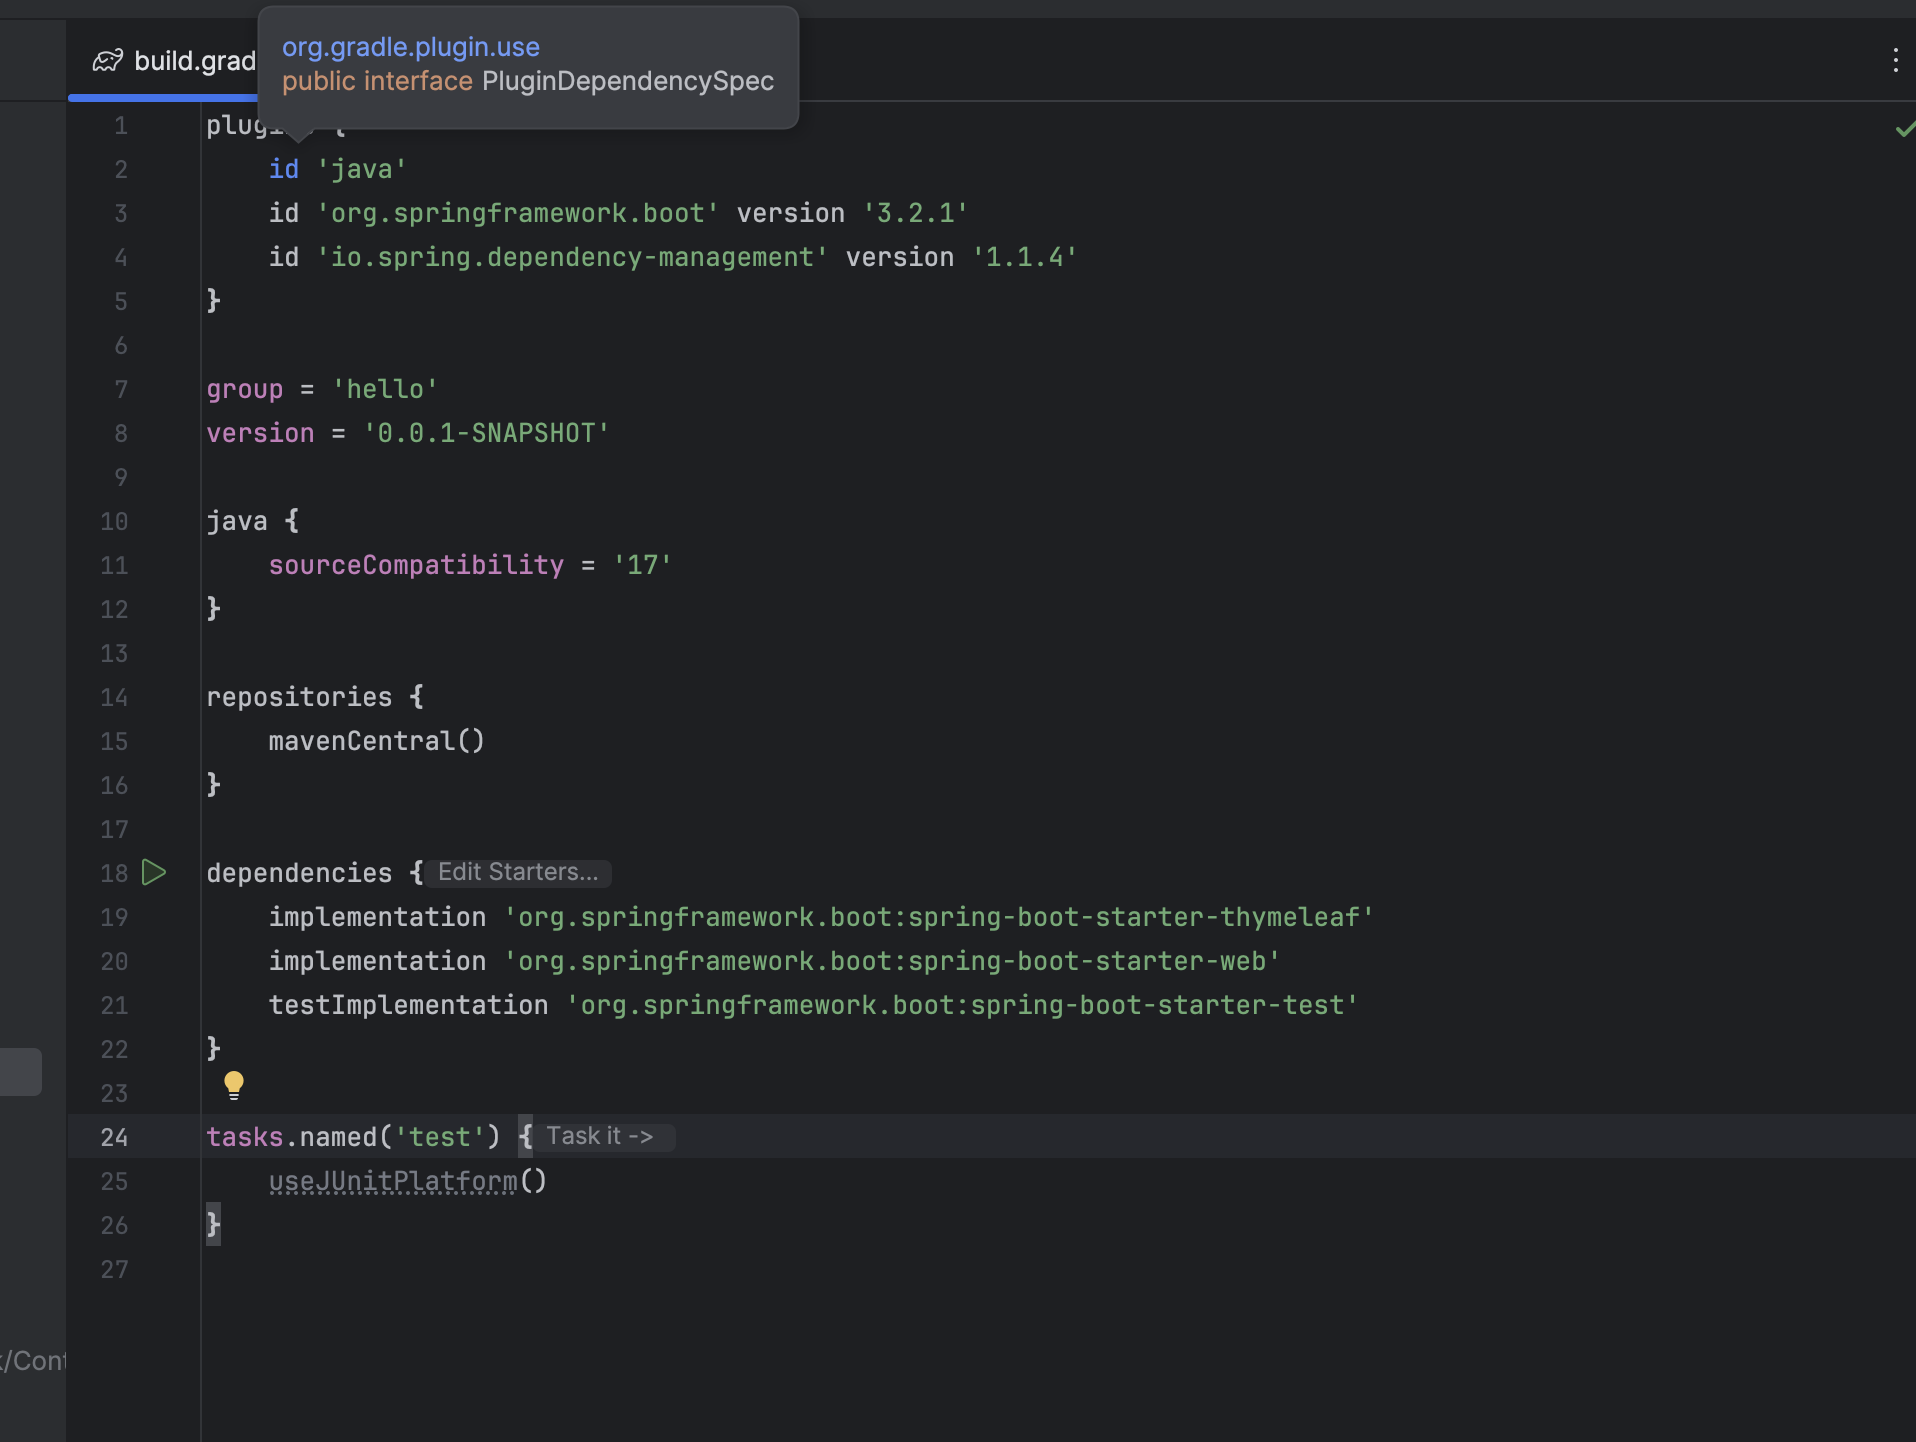Click the 'dependencies' block keyword
The image size is (1916, 1442).
click(299, 873)
